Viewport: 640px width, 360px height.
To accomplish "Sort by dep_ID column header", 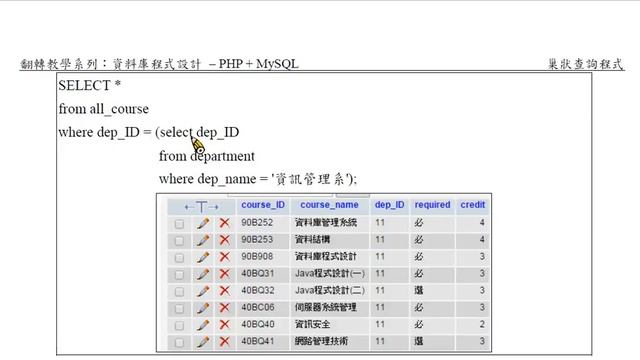I will tap(389, 205).
